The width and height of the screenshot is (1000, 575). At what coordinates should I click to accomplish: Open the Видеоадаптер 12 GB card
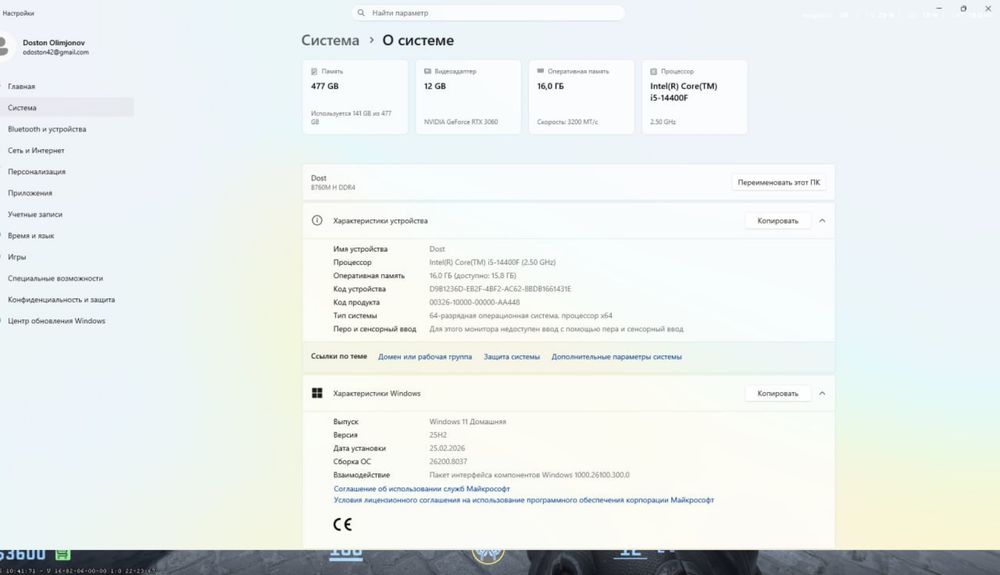tap(468, 97)
